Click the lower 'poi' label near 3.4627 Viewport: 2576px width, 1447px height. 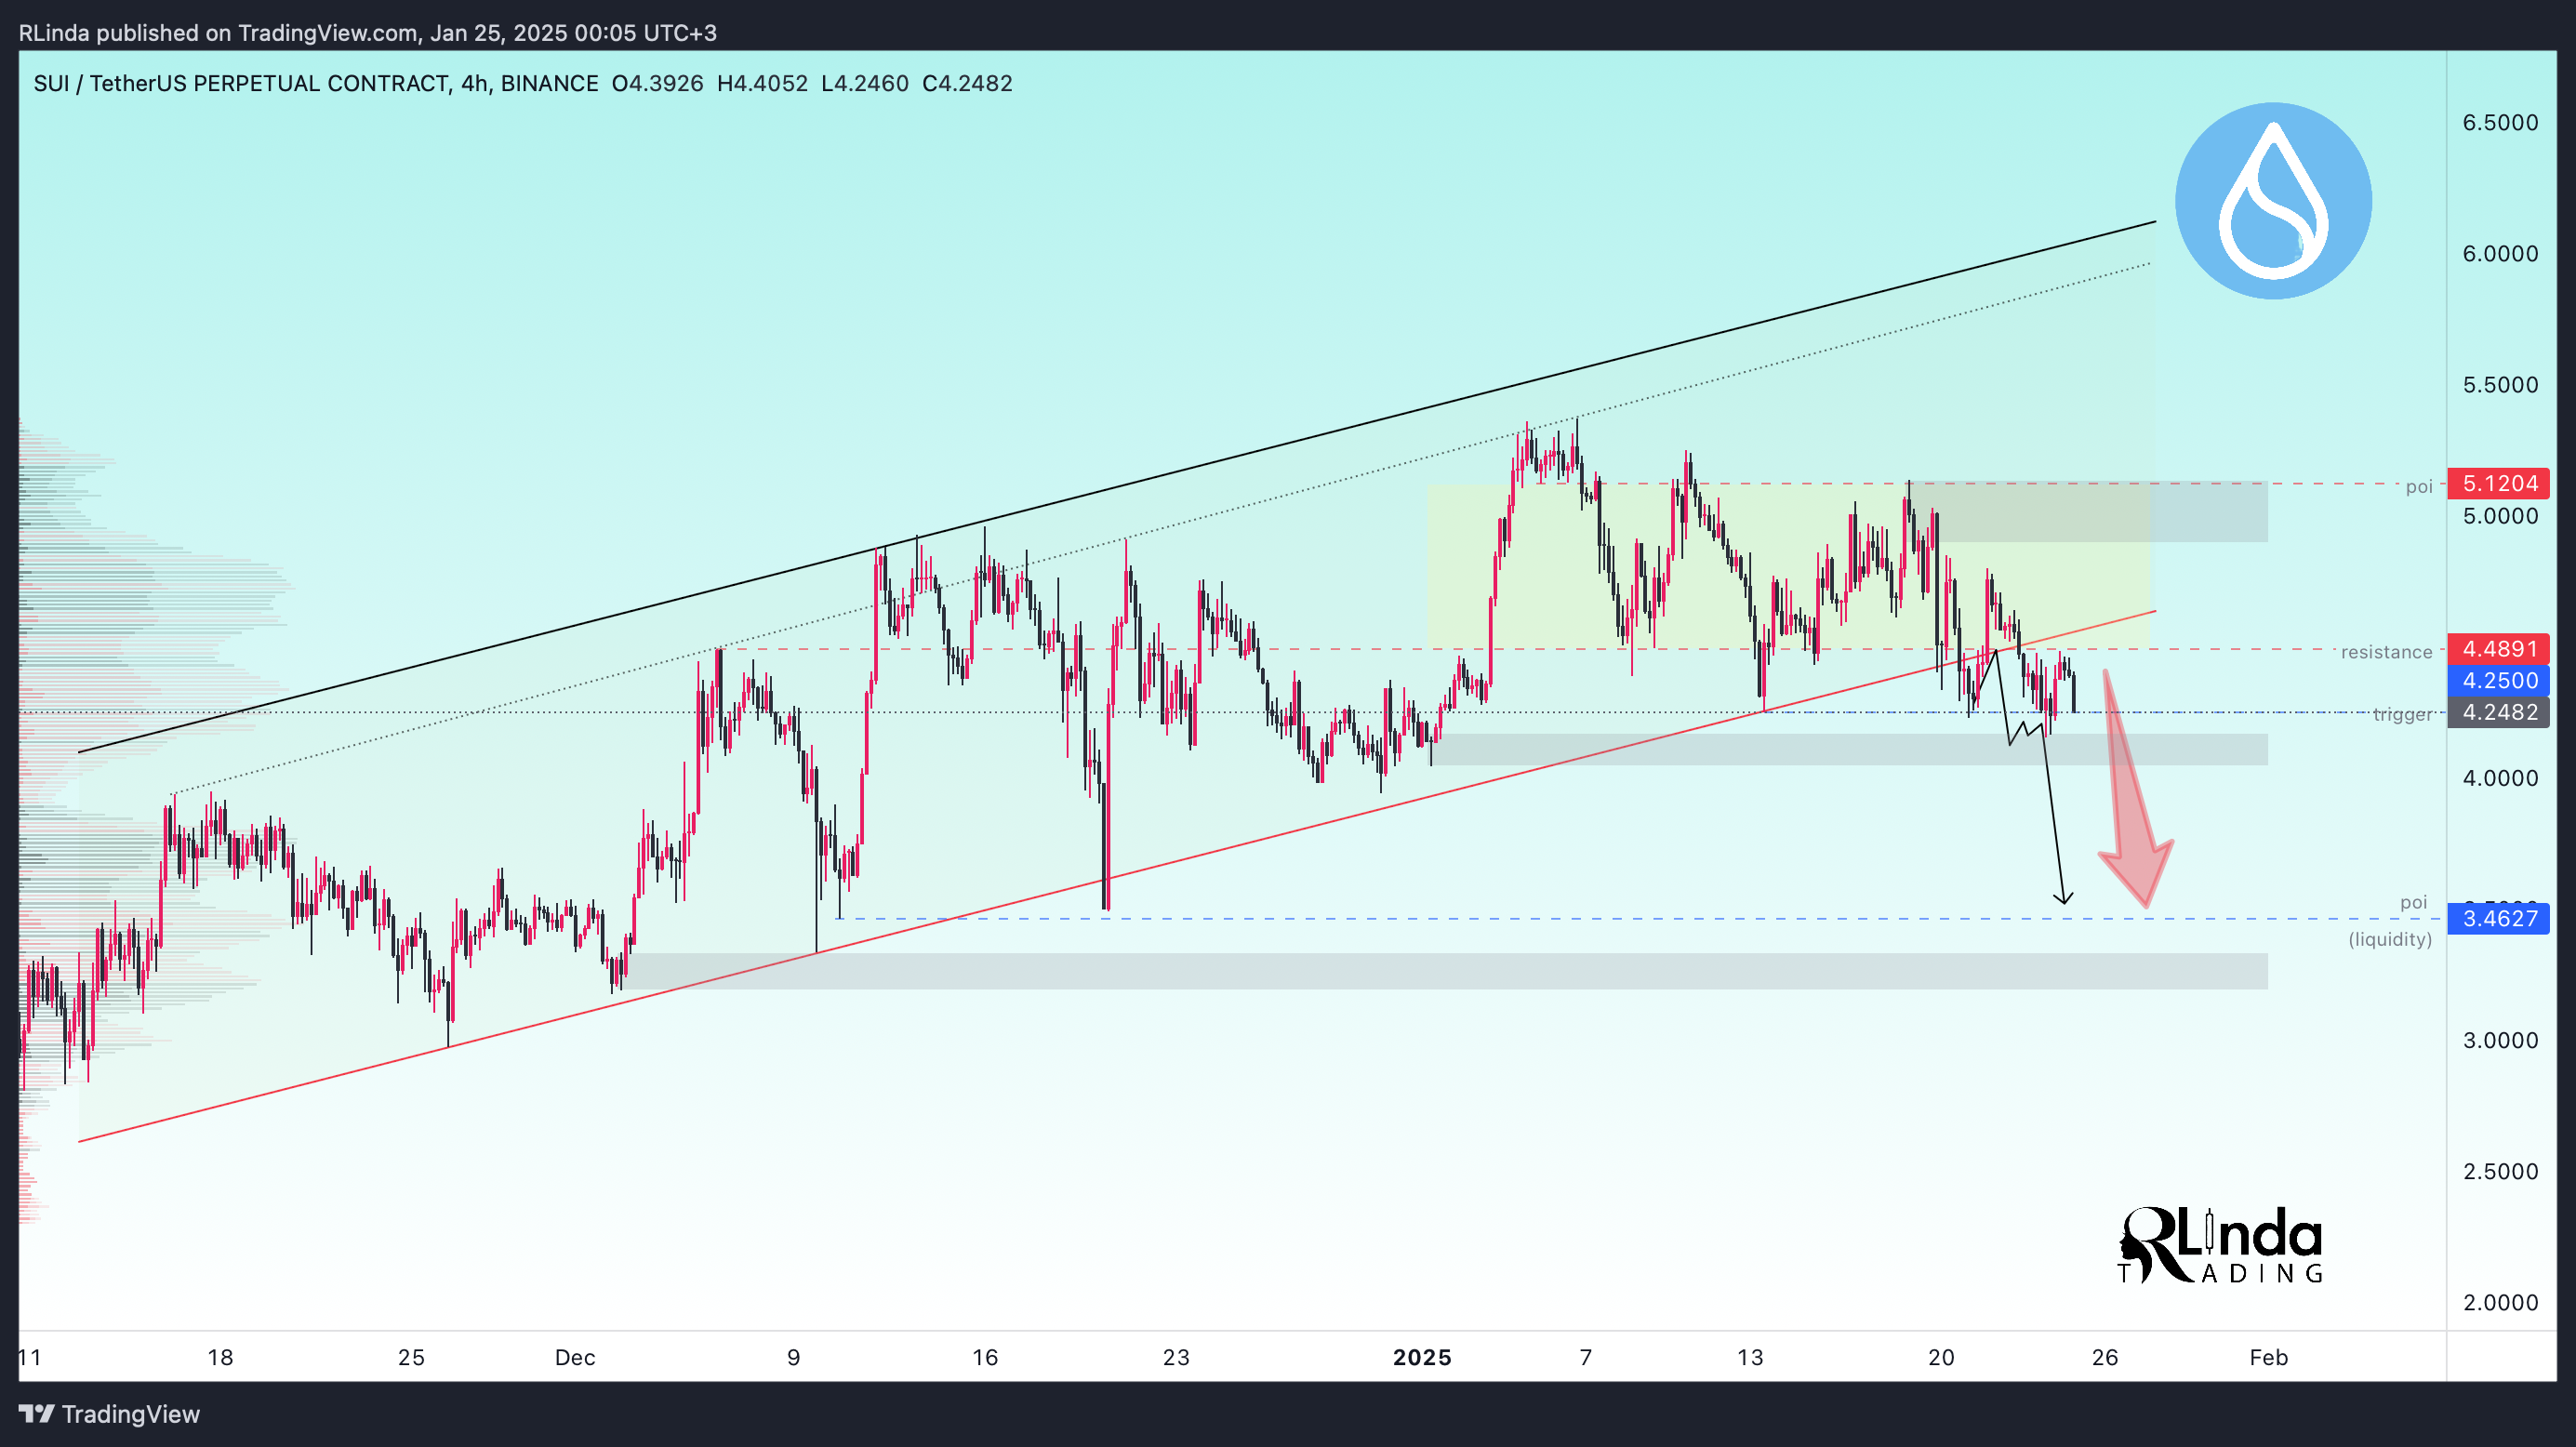tap(2413, 903)
